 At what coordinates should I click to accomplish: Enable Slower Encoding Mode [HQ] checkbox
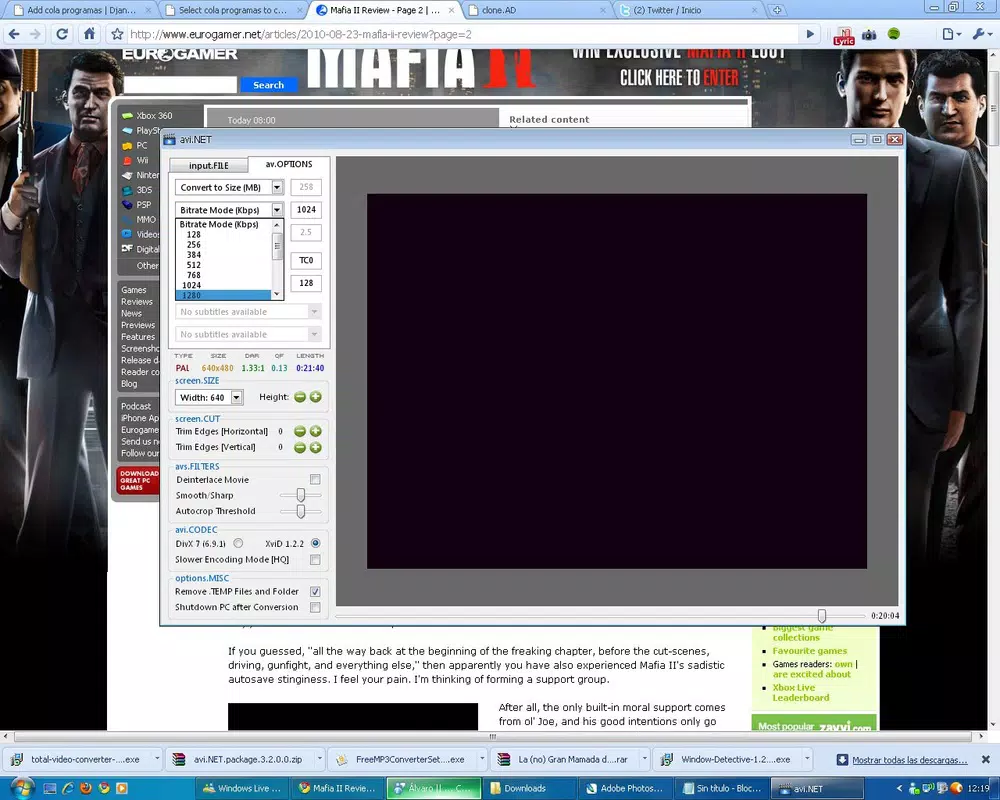(x=315, y=559)
